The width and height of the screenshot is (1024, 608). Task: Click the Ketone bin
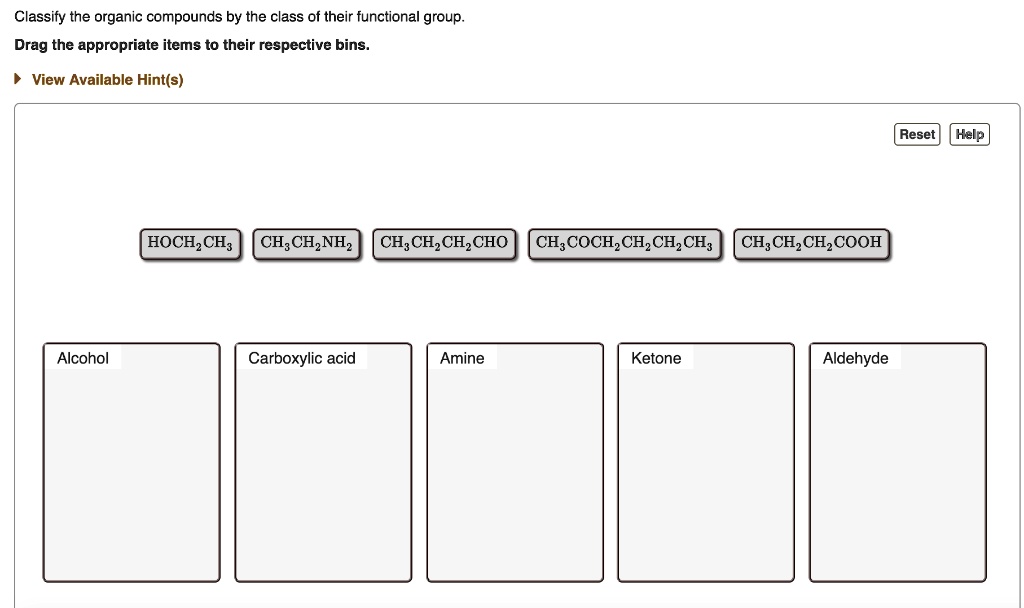tap(706, 470)
